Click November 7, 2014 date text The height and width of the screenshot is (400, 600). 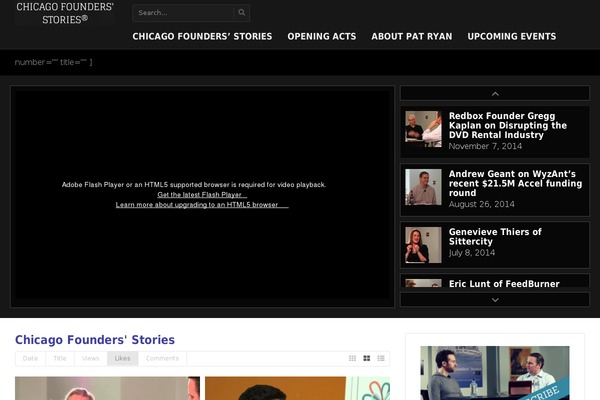point(485,146)
